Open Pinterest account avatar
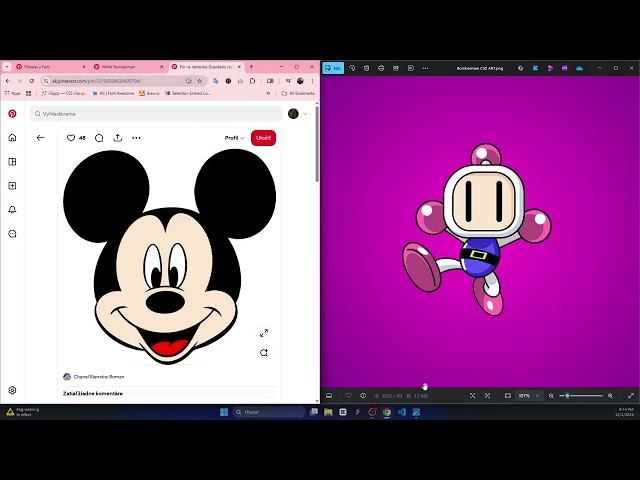The height and width of the screenshot is (480, 640). click(x=293, y=114)
